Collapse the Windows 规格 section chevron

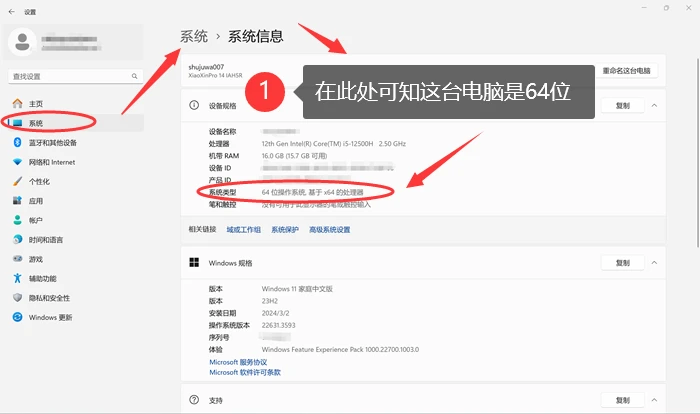pyautogui.click(x=654, y=263)
